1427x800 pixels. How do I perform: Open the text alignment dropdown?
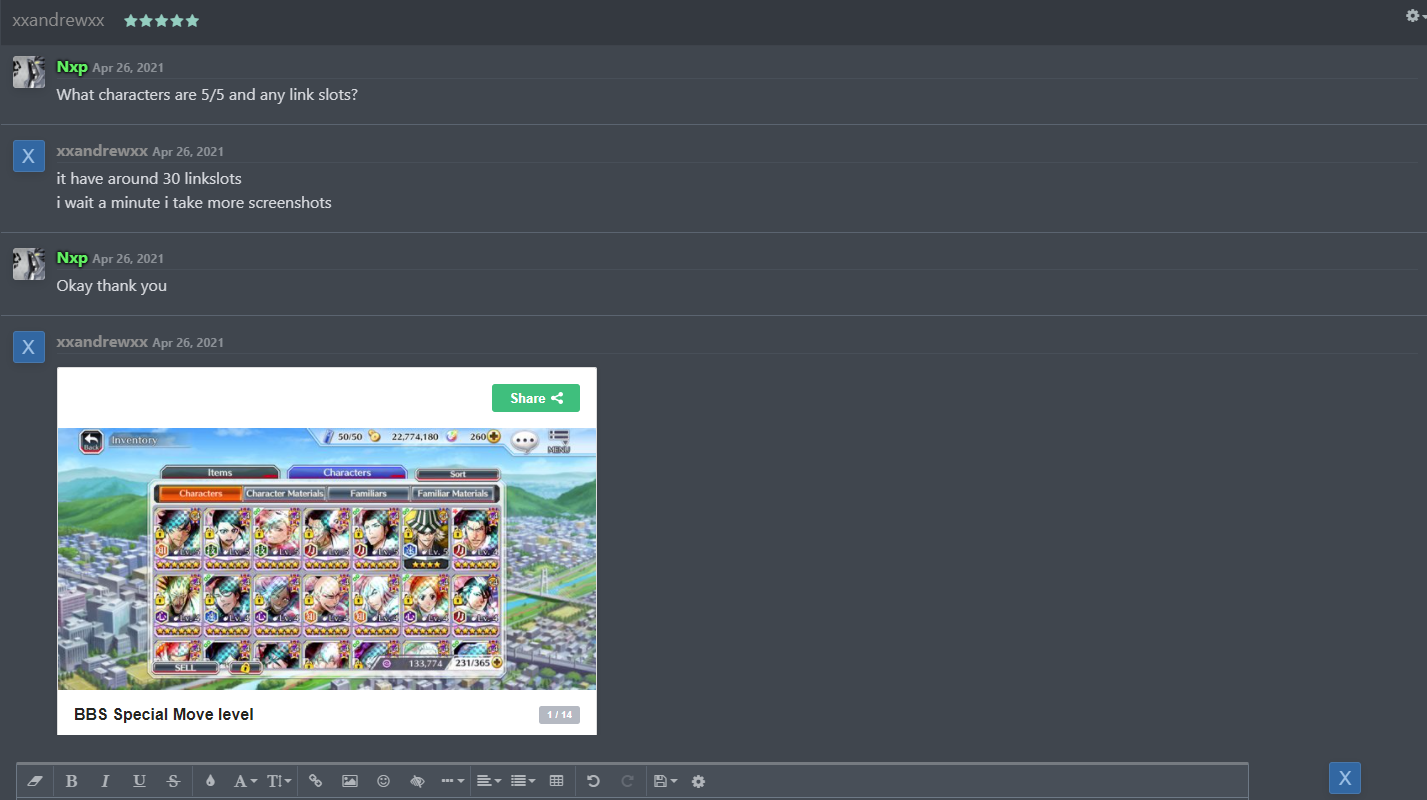tap(488, 781)
